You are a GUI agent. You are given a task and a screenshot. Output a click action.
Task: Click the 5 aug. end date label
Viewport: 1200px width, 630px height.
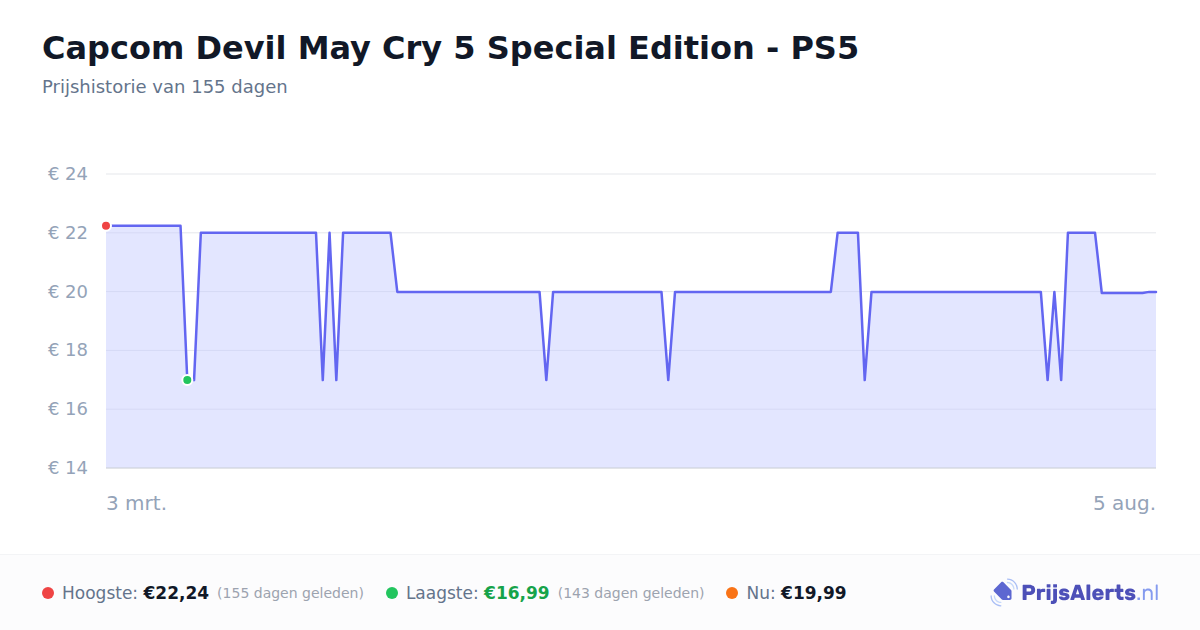click(x=1124, y=503)
